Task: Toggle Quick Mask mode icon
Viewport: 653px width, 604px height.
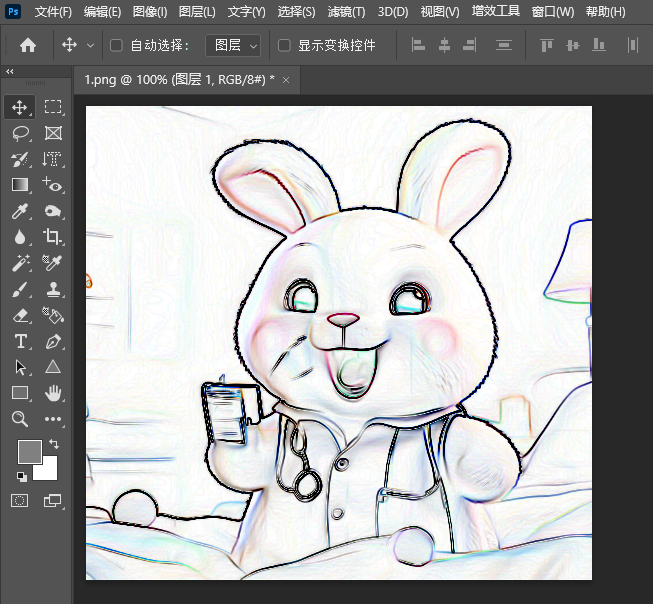Action: click(x=20, y=500)
